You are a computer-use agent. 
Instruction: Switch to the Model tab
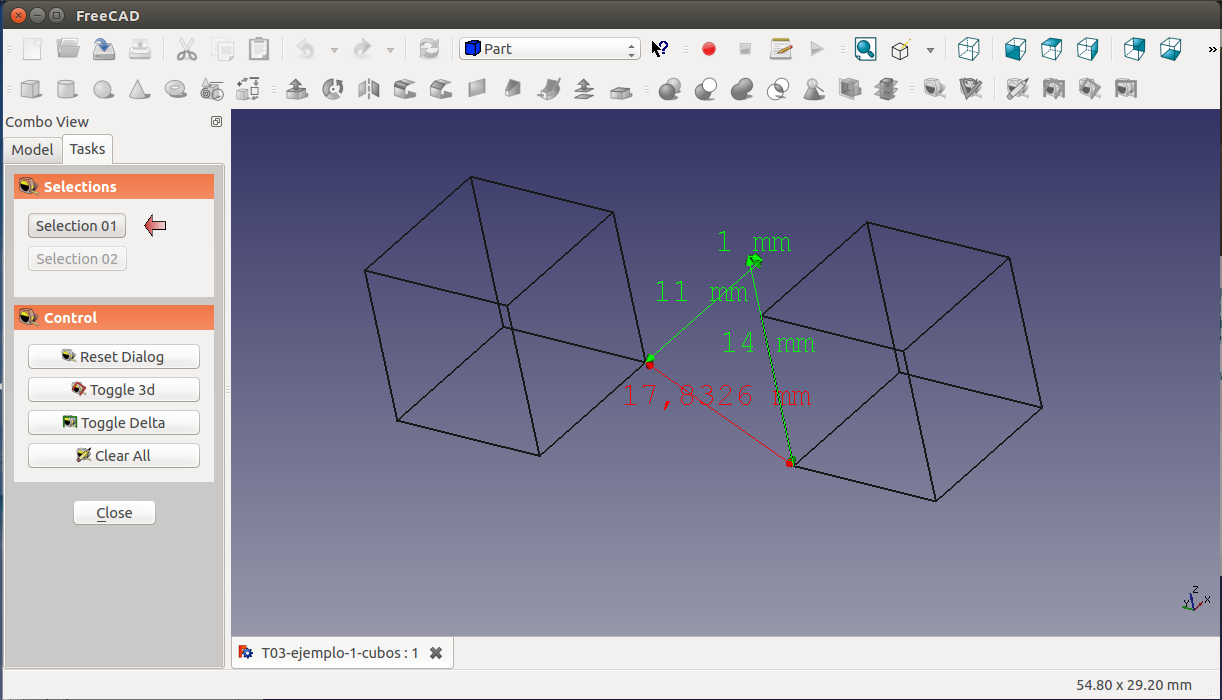pyautogui.click(x=32, y=149)
